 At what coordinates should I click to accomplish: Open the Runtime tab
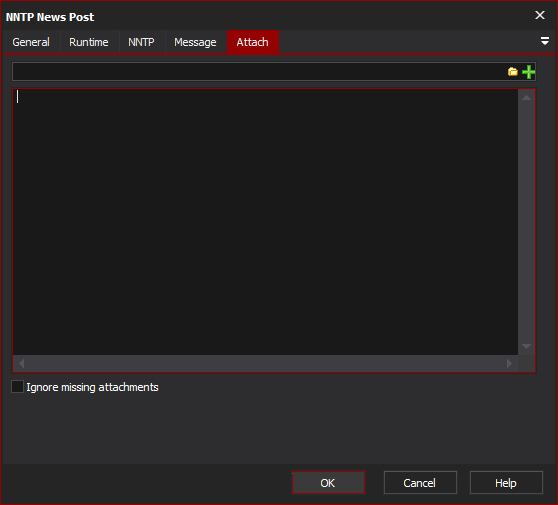(89, 42)
